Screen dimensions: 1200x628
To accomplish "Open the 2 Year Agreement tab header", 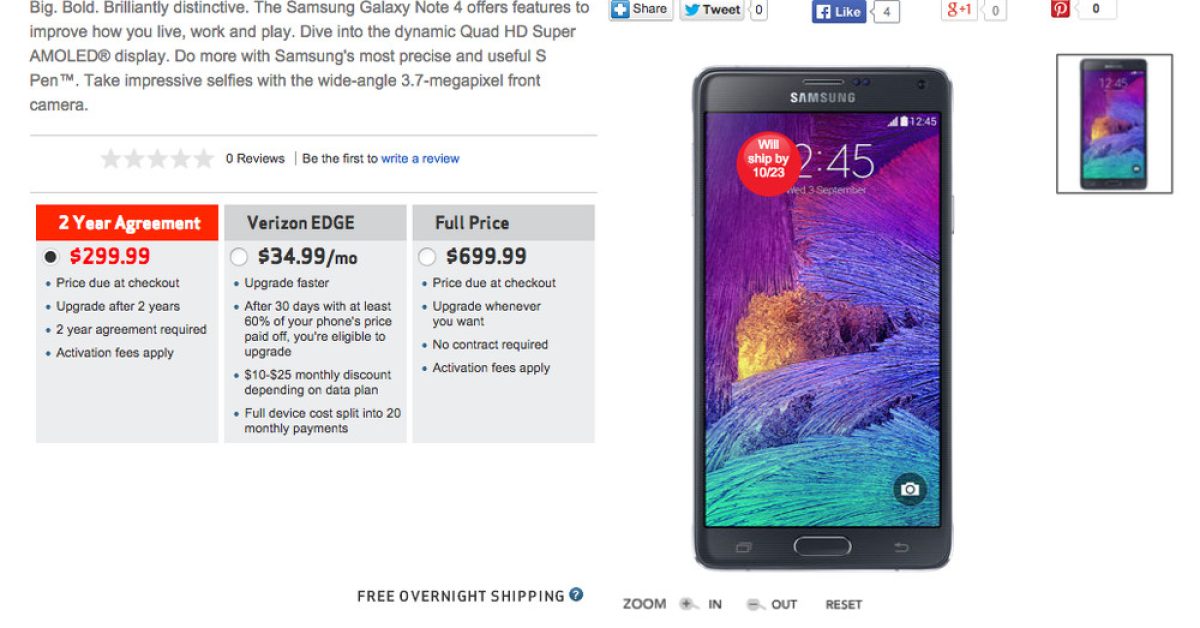I will [127, 222].
